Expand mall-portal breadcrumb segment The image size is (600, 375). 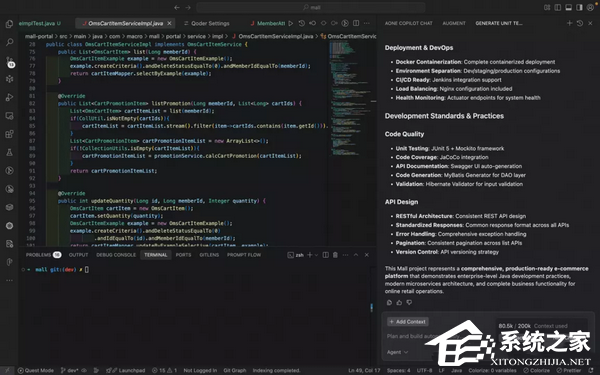pyautogui.click(x=39, y=36)
